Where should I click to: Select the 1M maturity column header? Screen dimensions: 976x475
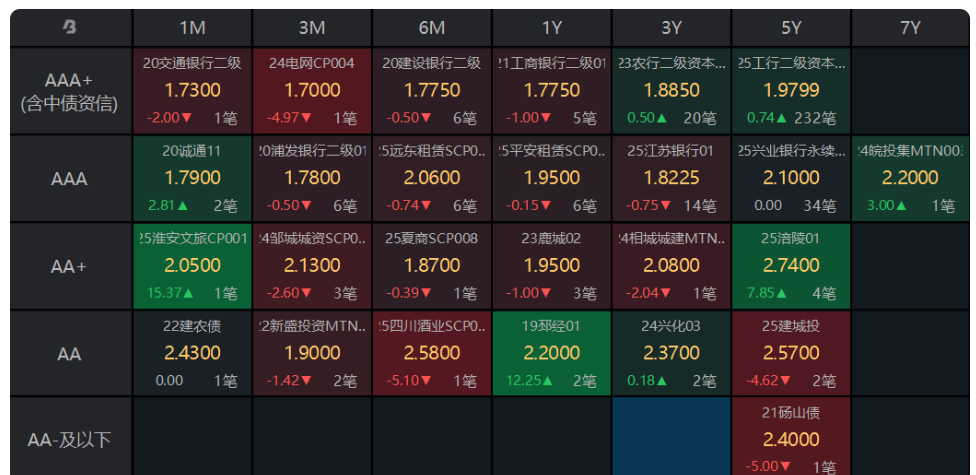click(x=192, y=28)
